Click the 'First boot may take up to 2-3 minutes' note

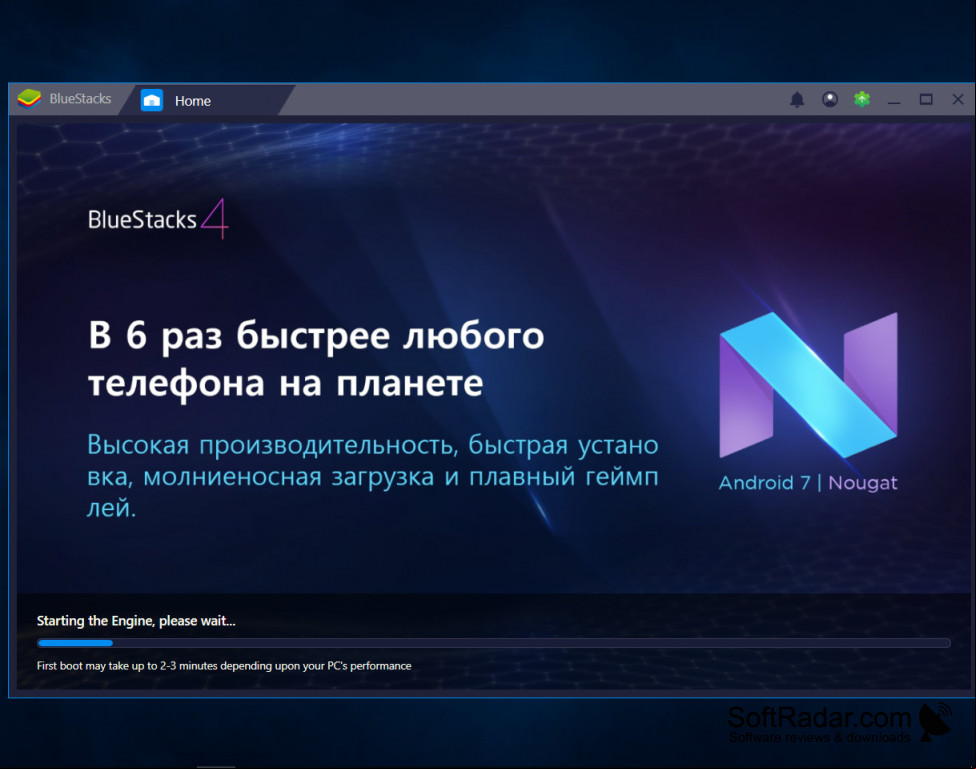click(x=224, y=666)
